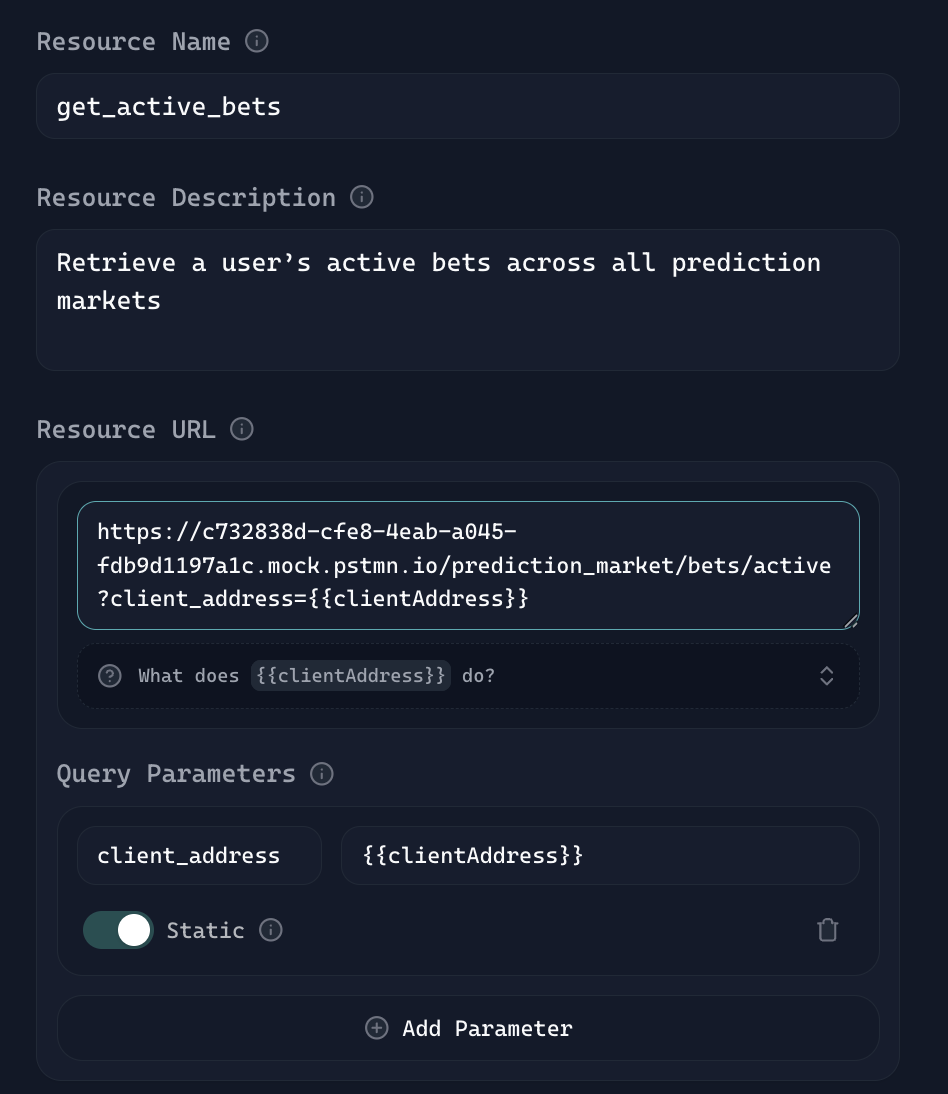Click the Resource Name info icon
This screenshot has height=1094, width=948.
[x=257, y=41]
